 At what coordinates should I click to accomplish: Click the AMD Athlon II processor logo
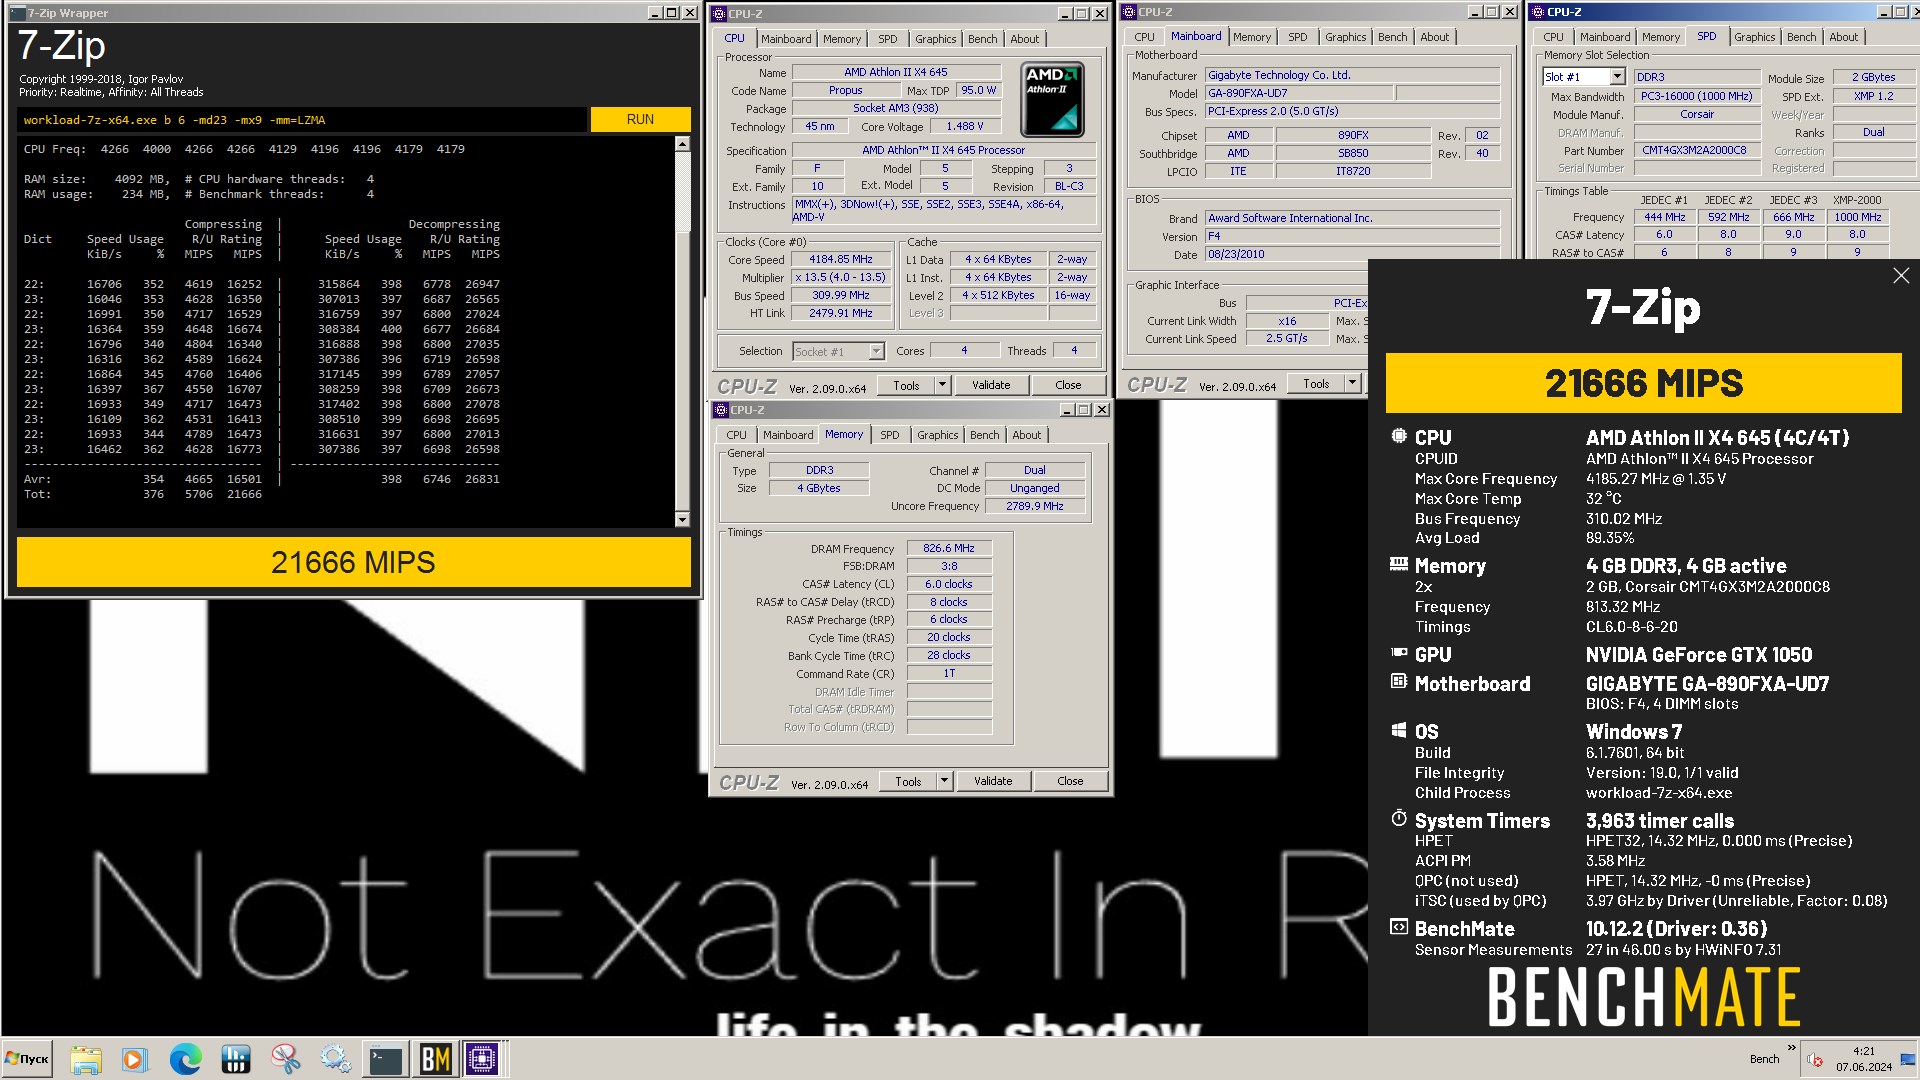tap(1052, 99)
